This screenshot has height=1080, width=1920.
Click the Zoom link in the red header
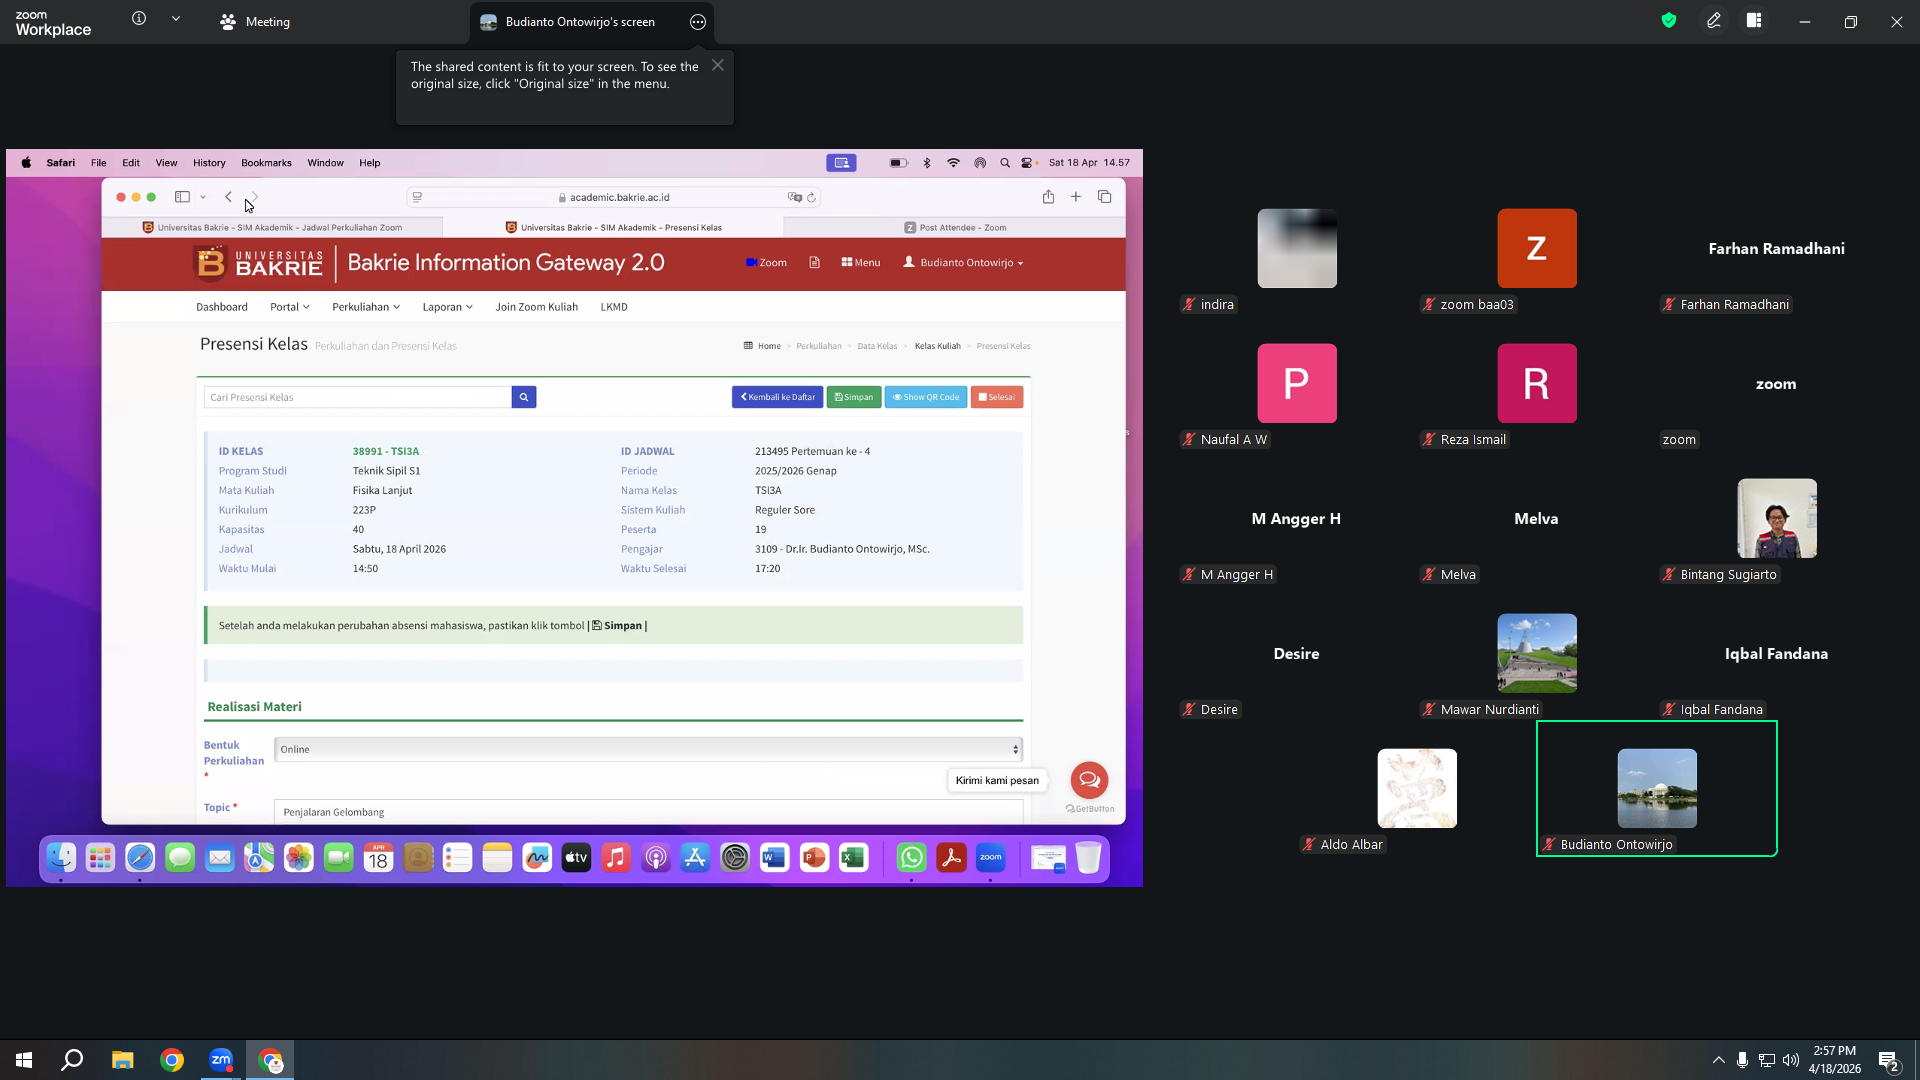click(x=766, y=263)
